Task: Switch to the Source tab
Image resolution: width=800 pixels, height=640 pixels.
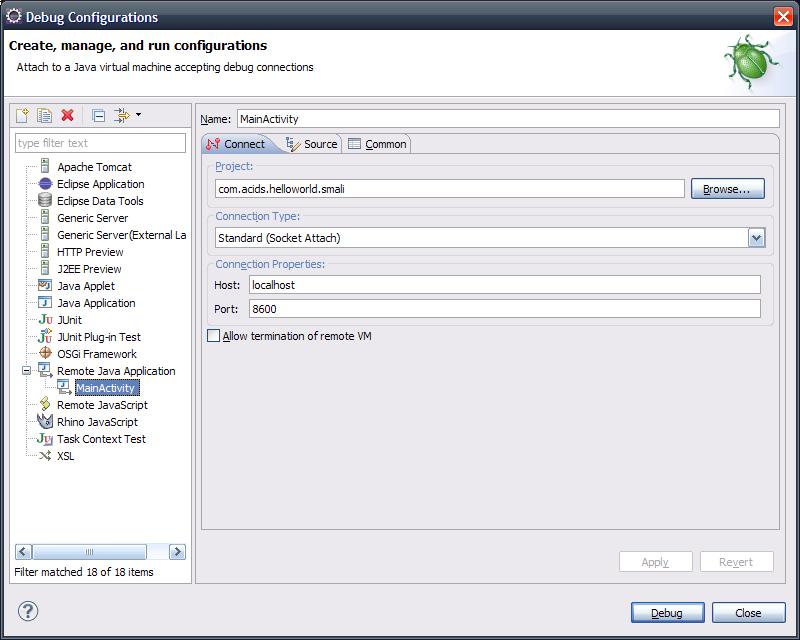Action: pyautogui.click(x=311, y=144)
